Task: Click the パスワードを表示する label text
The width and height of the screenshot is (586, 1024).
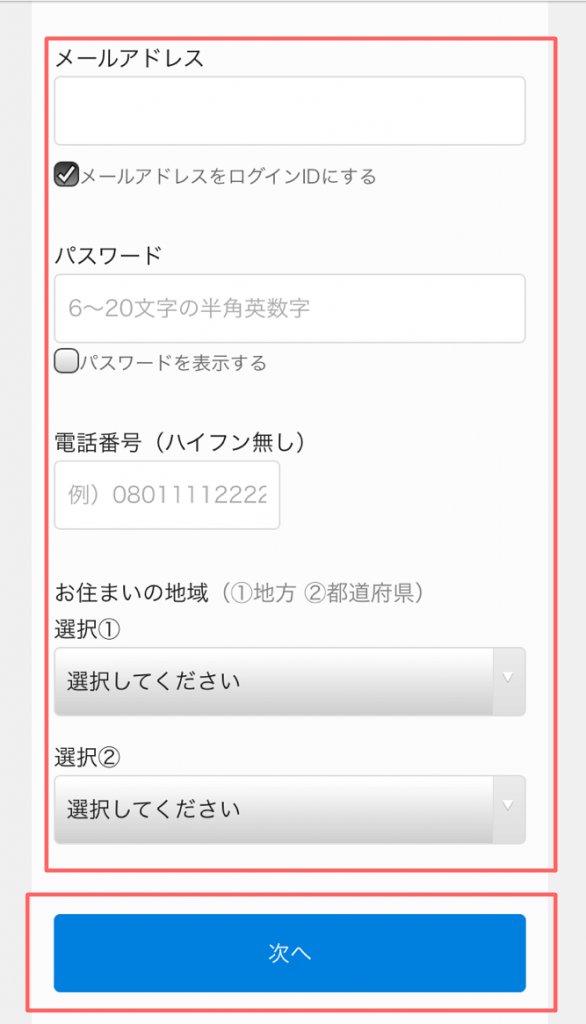Action: coord(174,362)
